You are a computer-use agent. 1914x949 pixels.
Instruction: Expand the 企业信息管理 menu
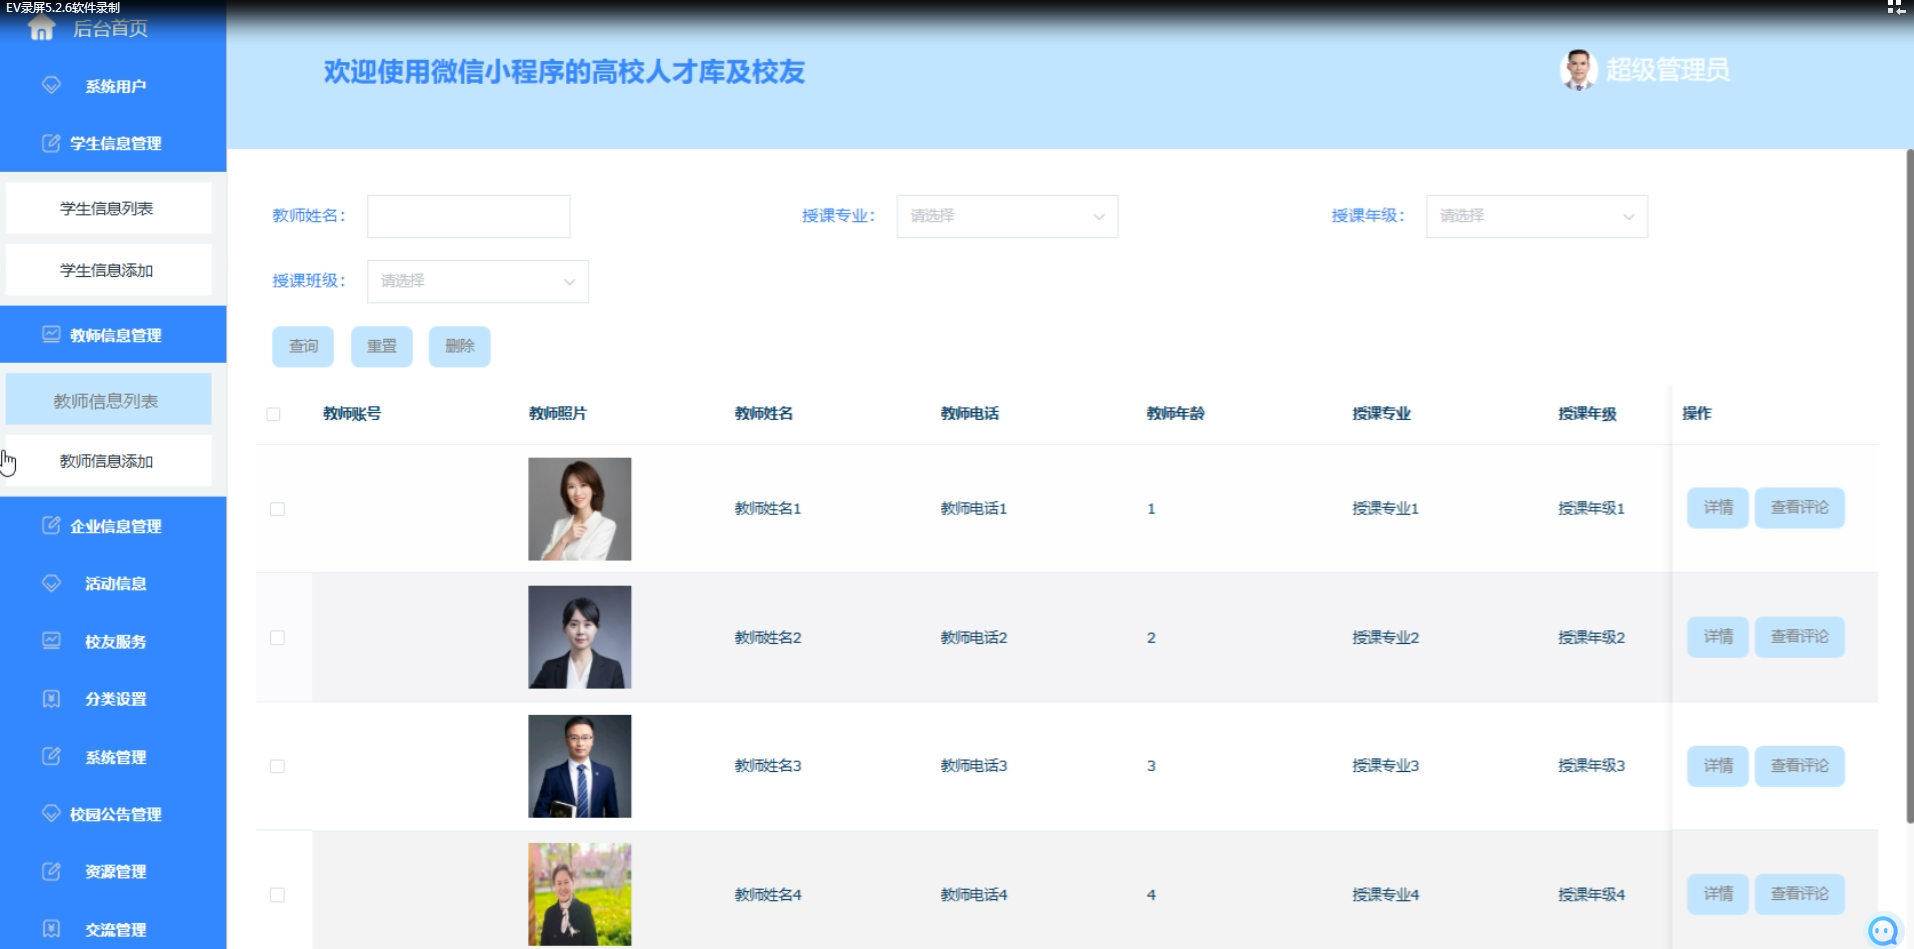click(x=113, y=526)
